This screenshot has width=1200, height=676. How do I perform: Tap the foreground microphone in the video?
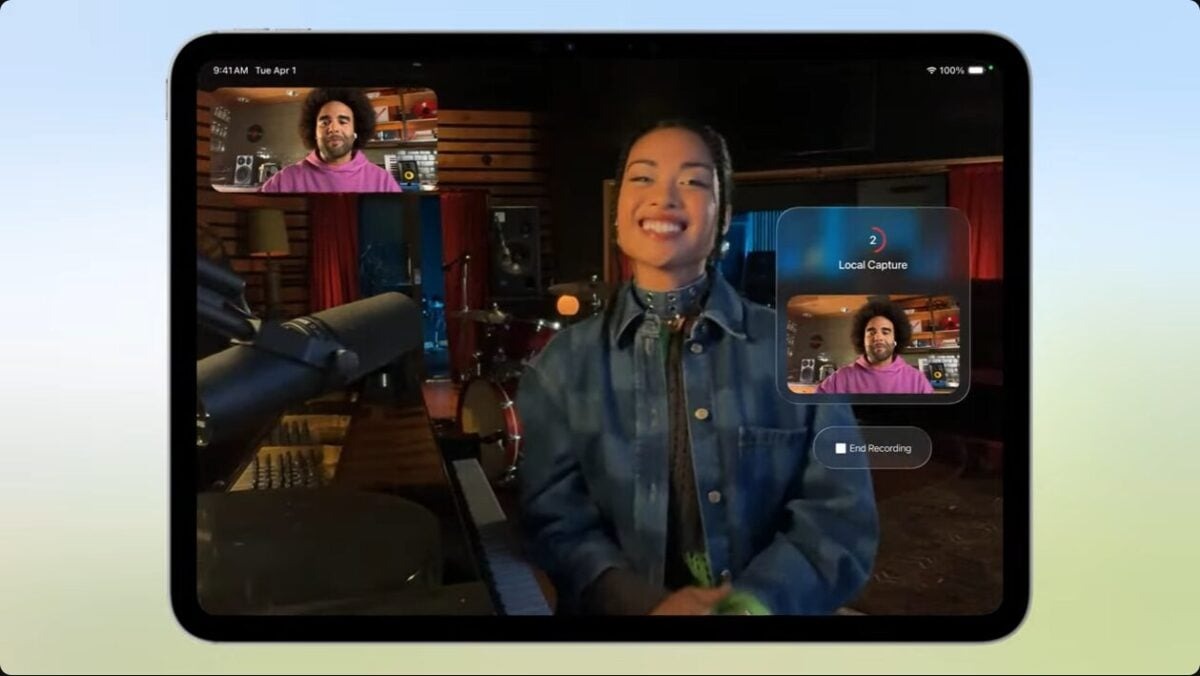click(300, 350)
